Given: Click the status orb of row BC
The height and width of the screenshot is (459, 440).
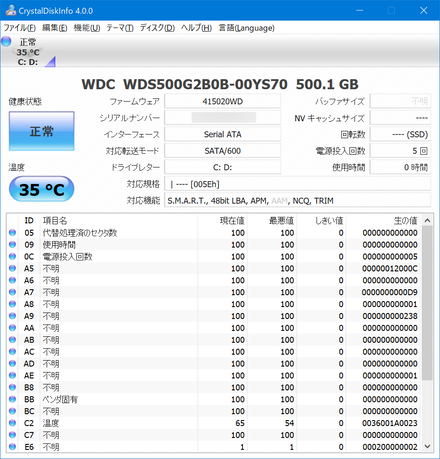Looking at the screenshot, I should tap(13, 411).
